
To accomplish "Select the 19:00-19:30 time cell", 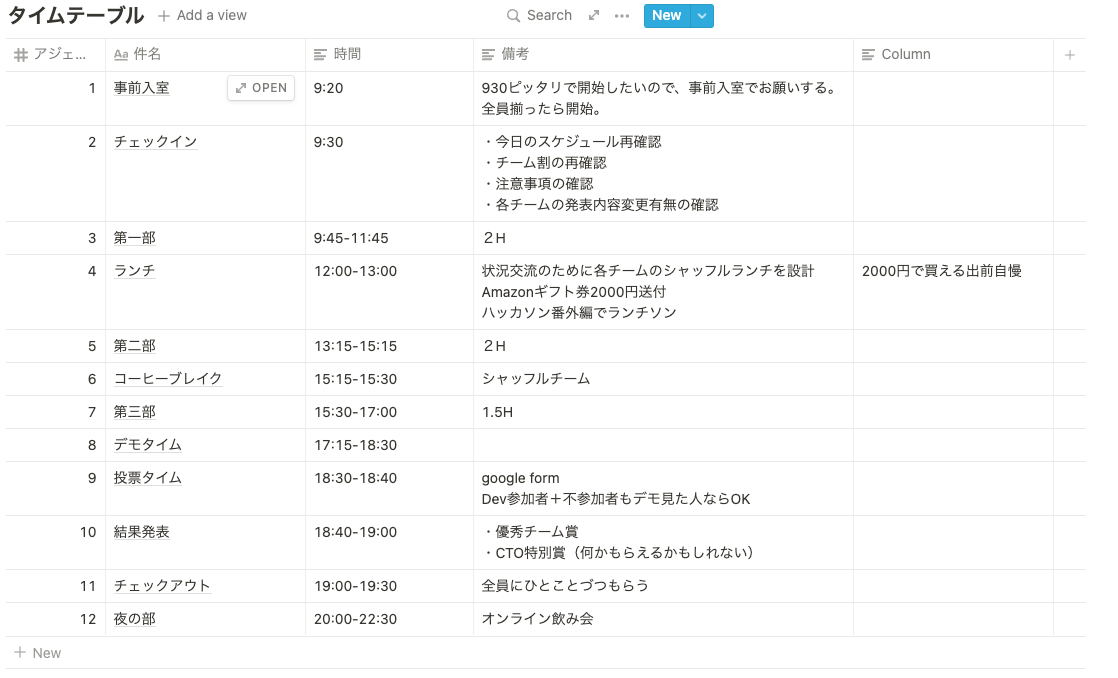I will [x=389, y=586].
